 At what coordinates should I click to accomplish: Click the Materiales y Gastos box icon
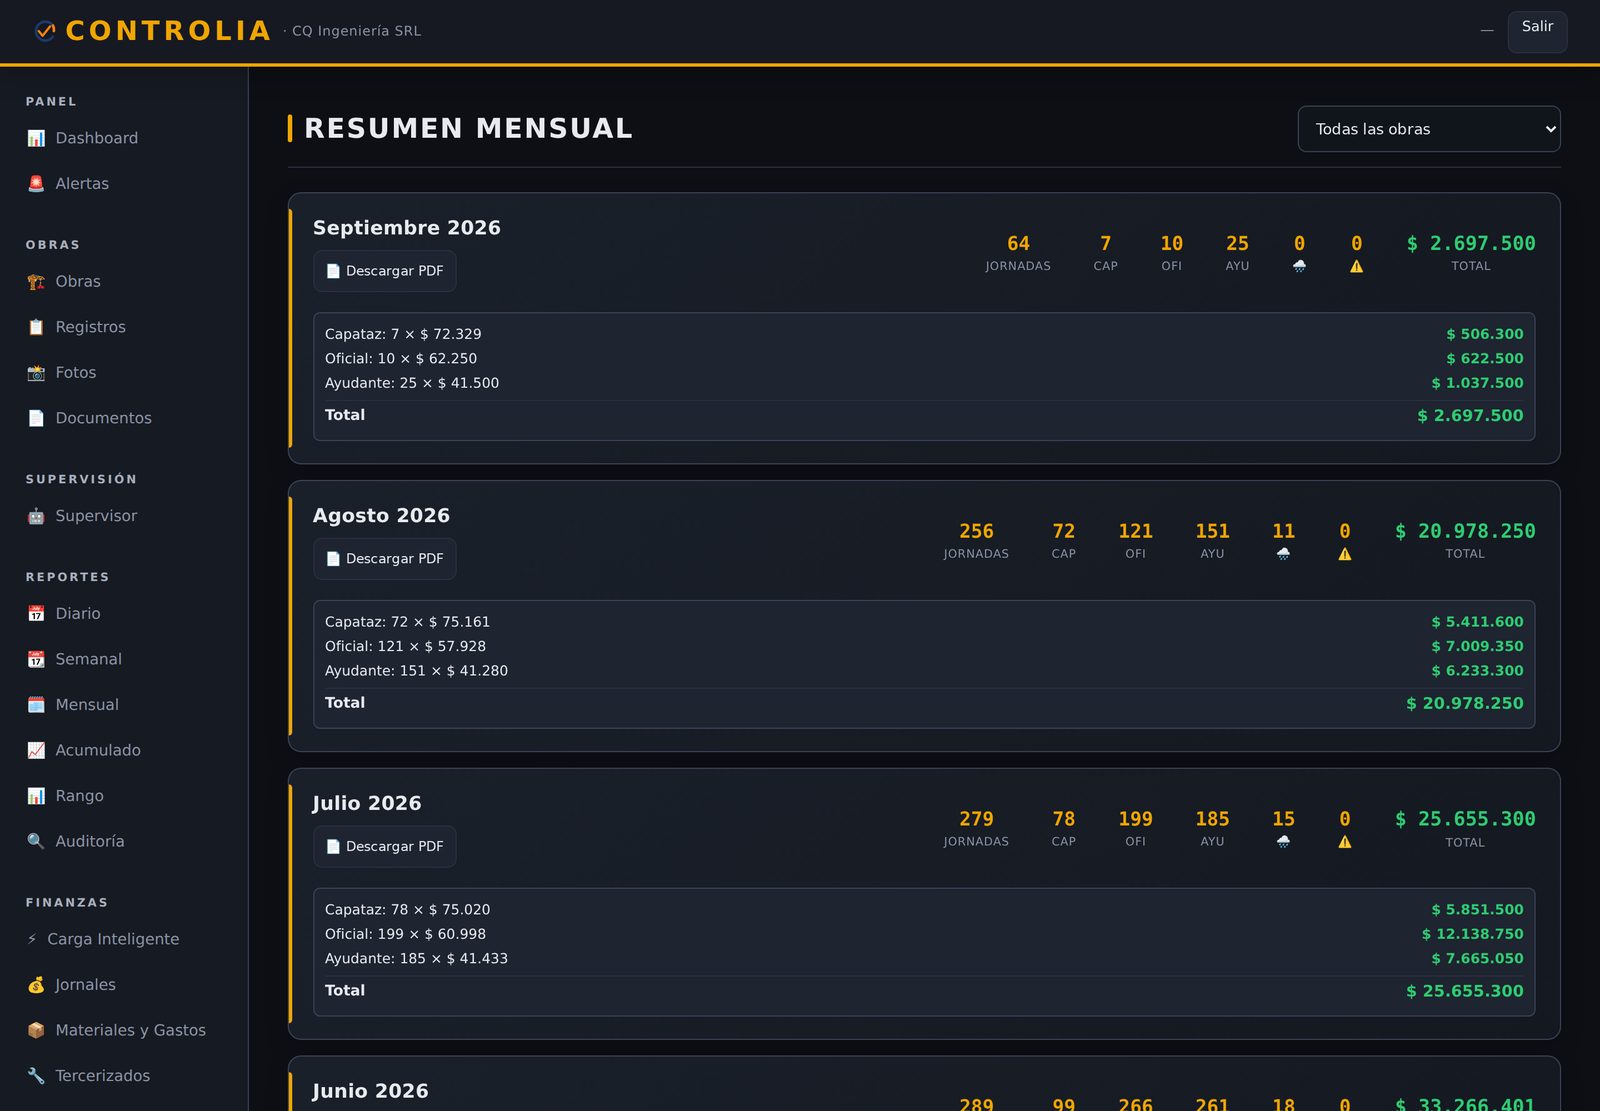36,1030
